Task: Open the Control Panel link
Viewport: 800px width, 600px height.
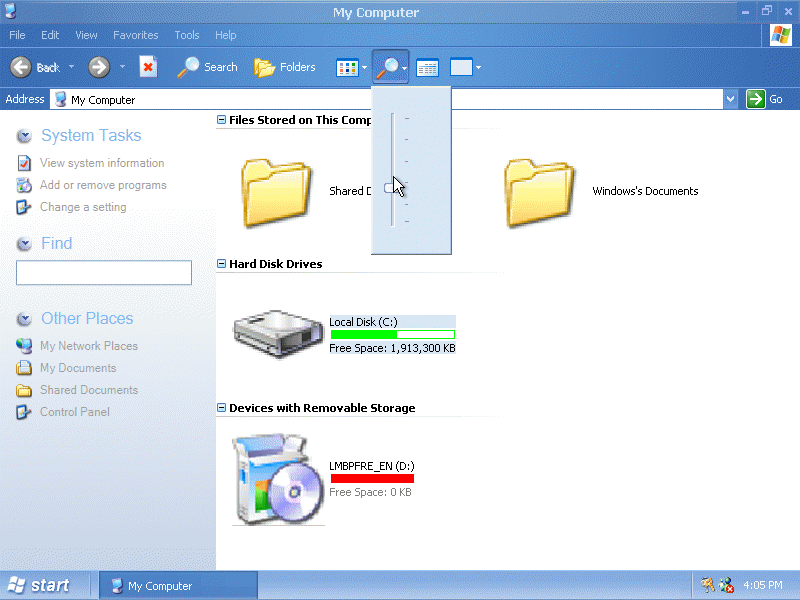Action: coord(74,412)
